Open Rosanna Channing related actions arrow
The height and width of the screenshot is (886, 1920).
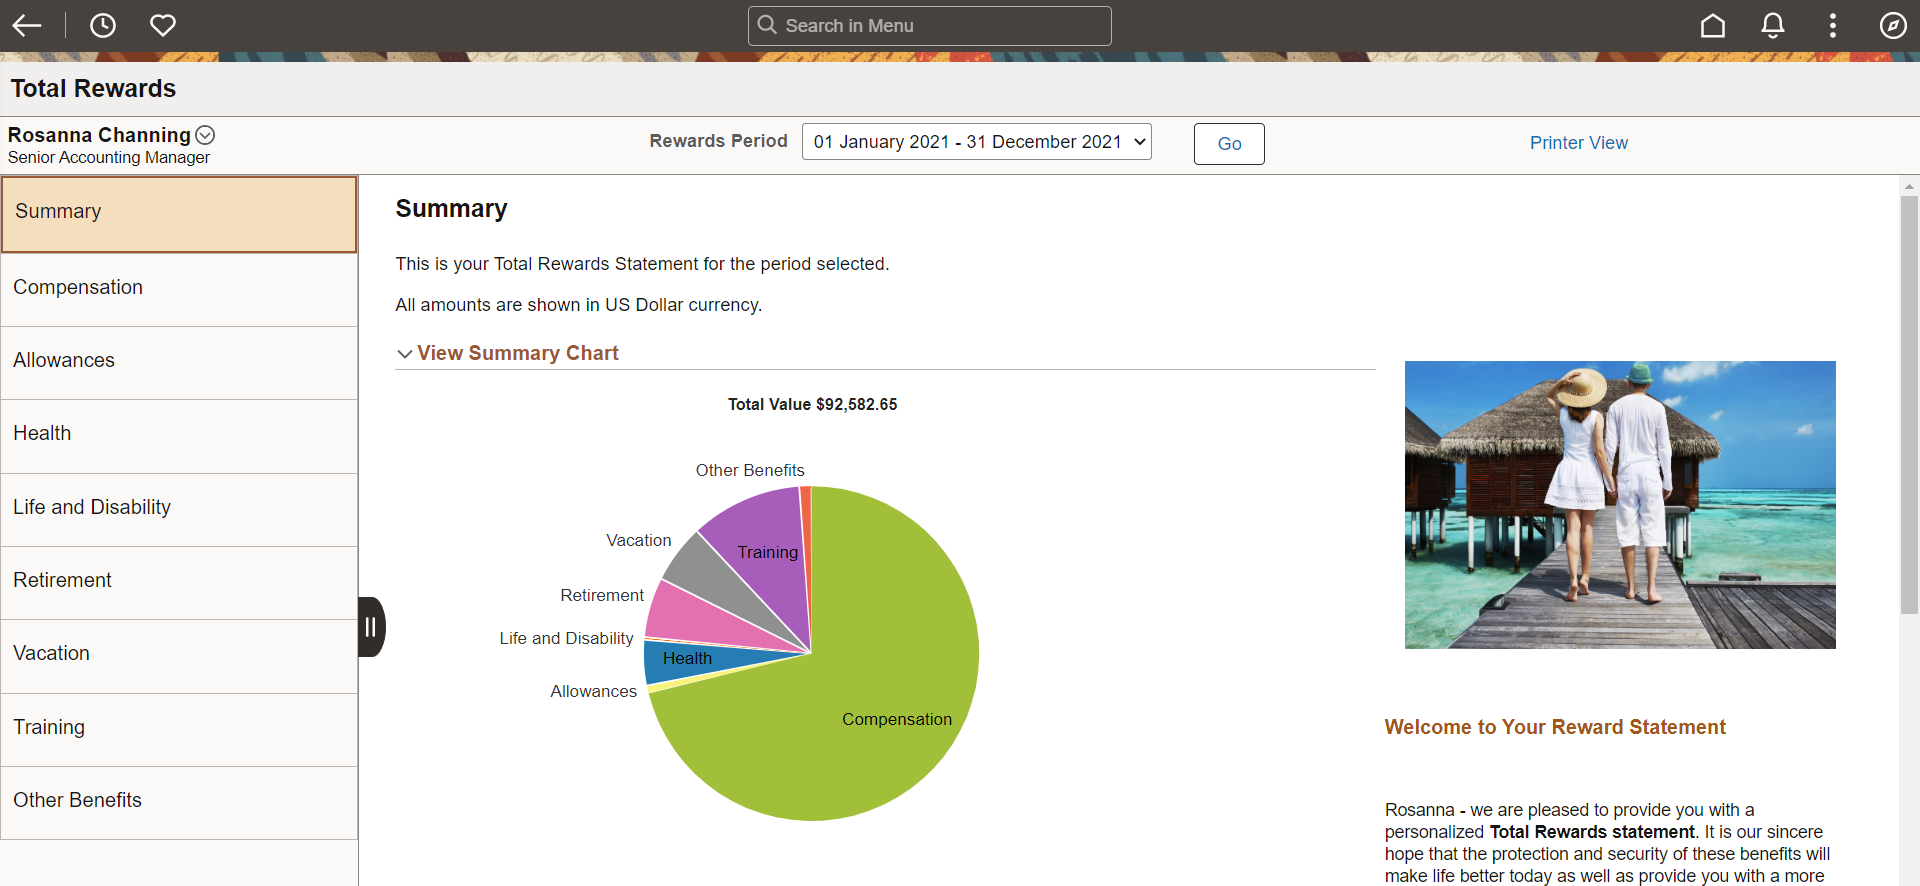click(205, 135)
